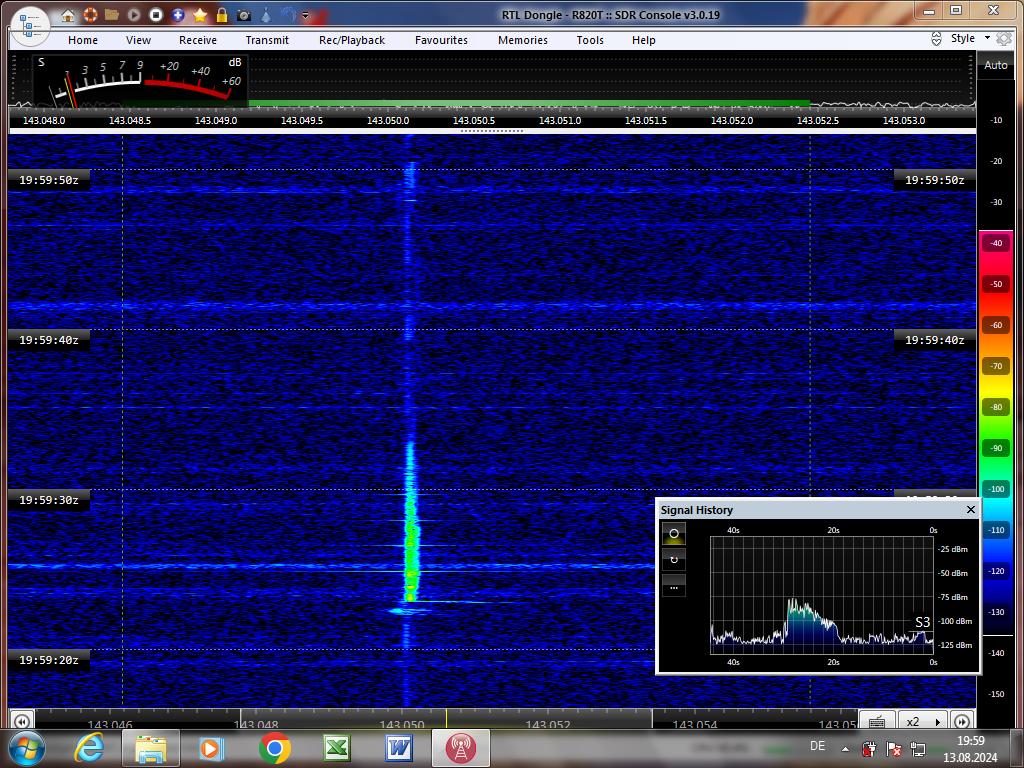
Task: Click the -40 level on the colour scale
Action: [x=996, y=243]
